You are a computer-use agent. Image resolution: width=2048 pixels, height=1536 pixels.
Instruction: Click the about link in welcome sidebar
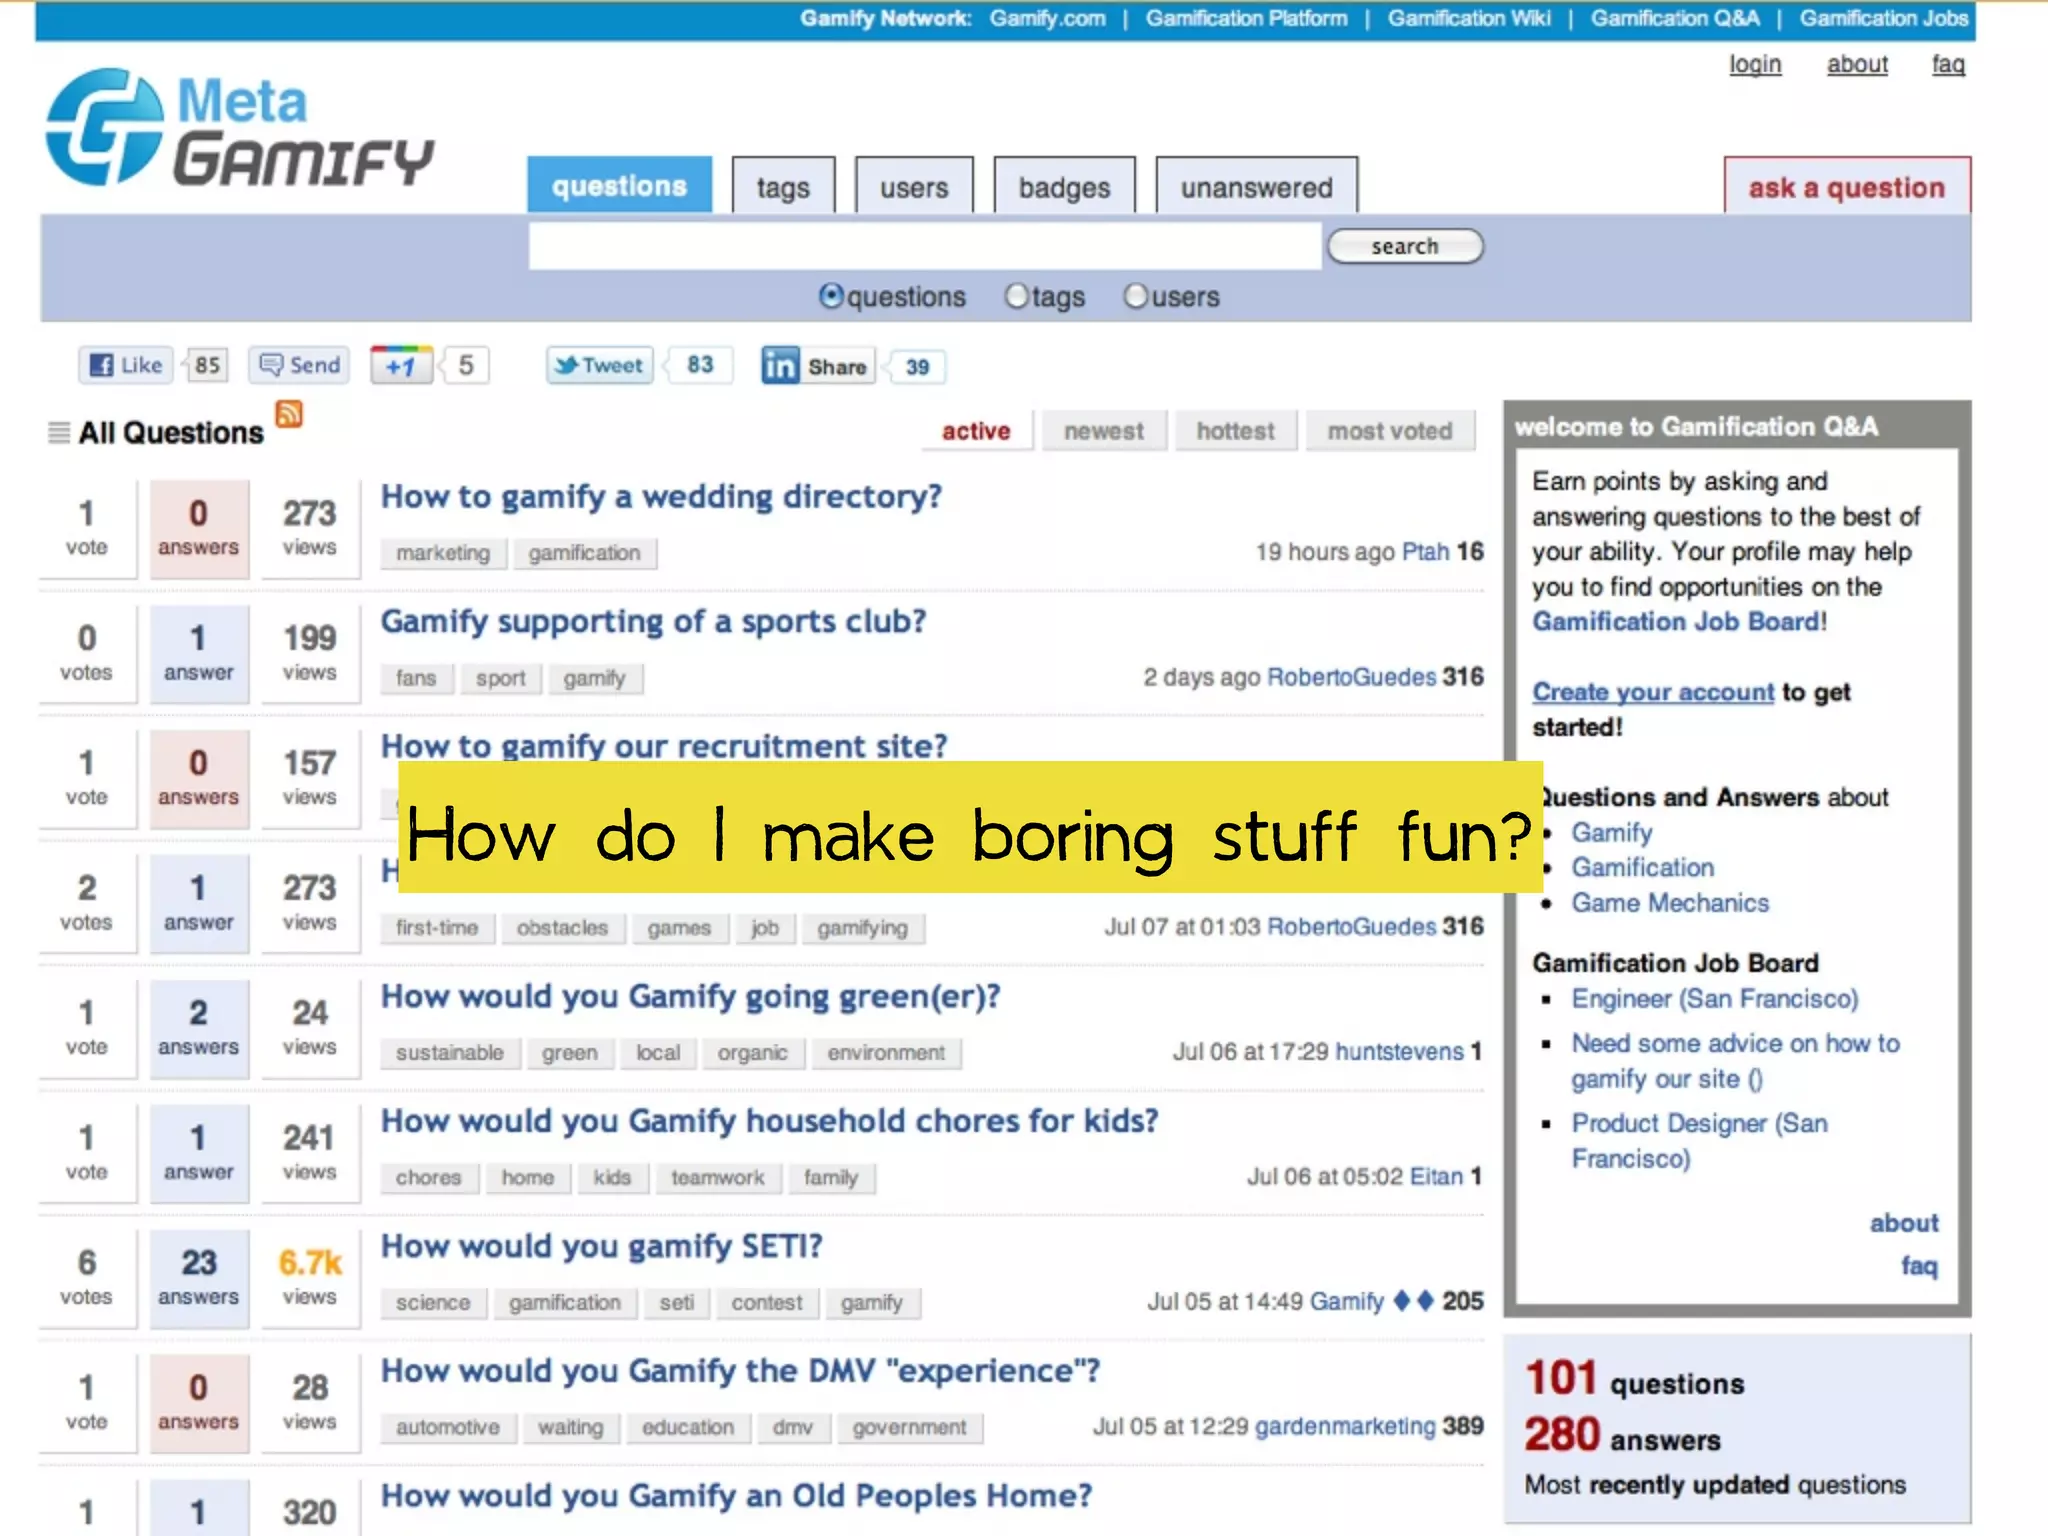click(x=1904, y=1223)
